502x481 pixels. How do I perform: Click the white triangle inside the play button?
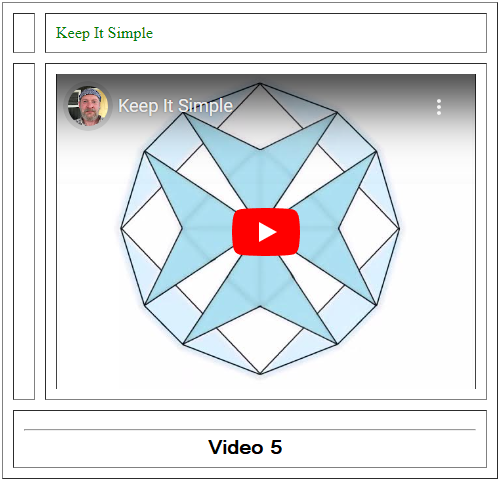(x=267, y=232)
